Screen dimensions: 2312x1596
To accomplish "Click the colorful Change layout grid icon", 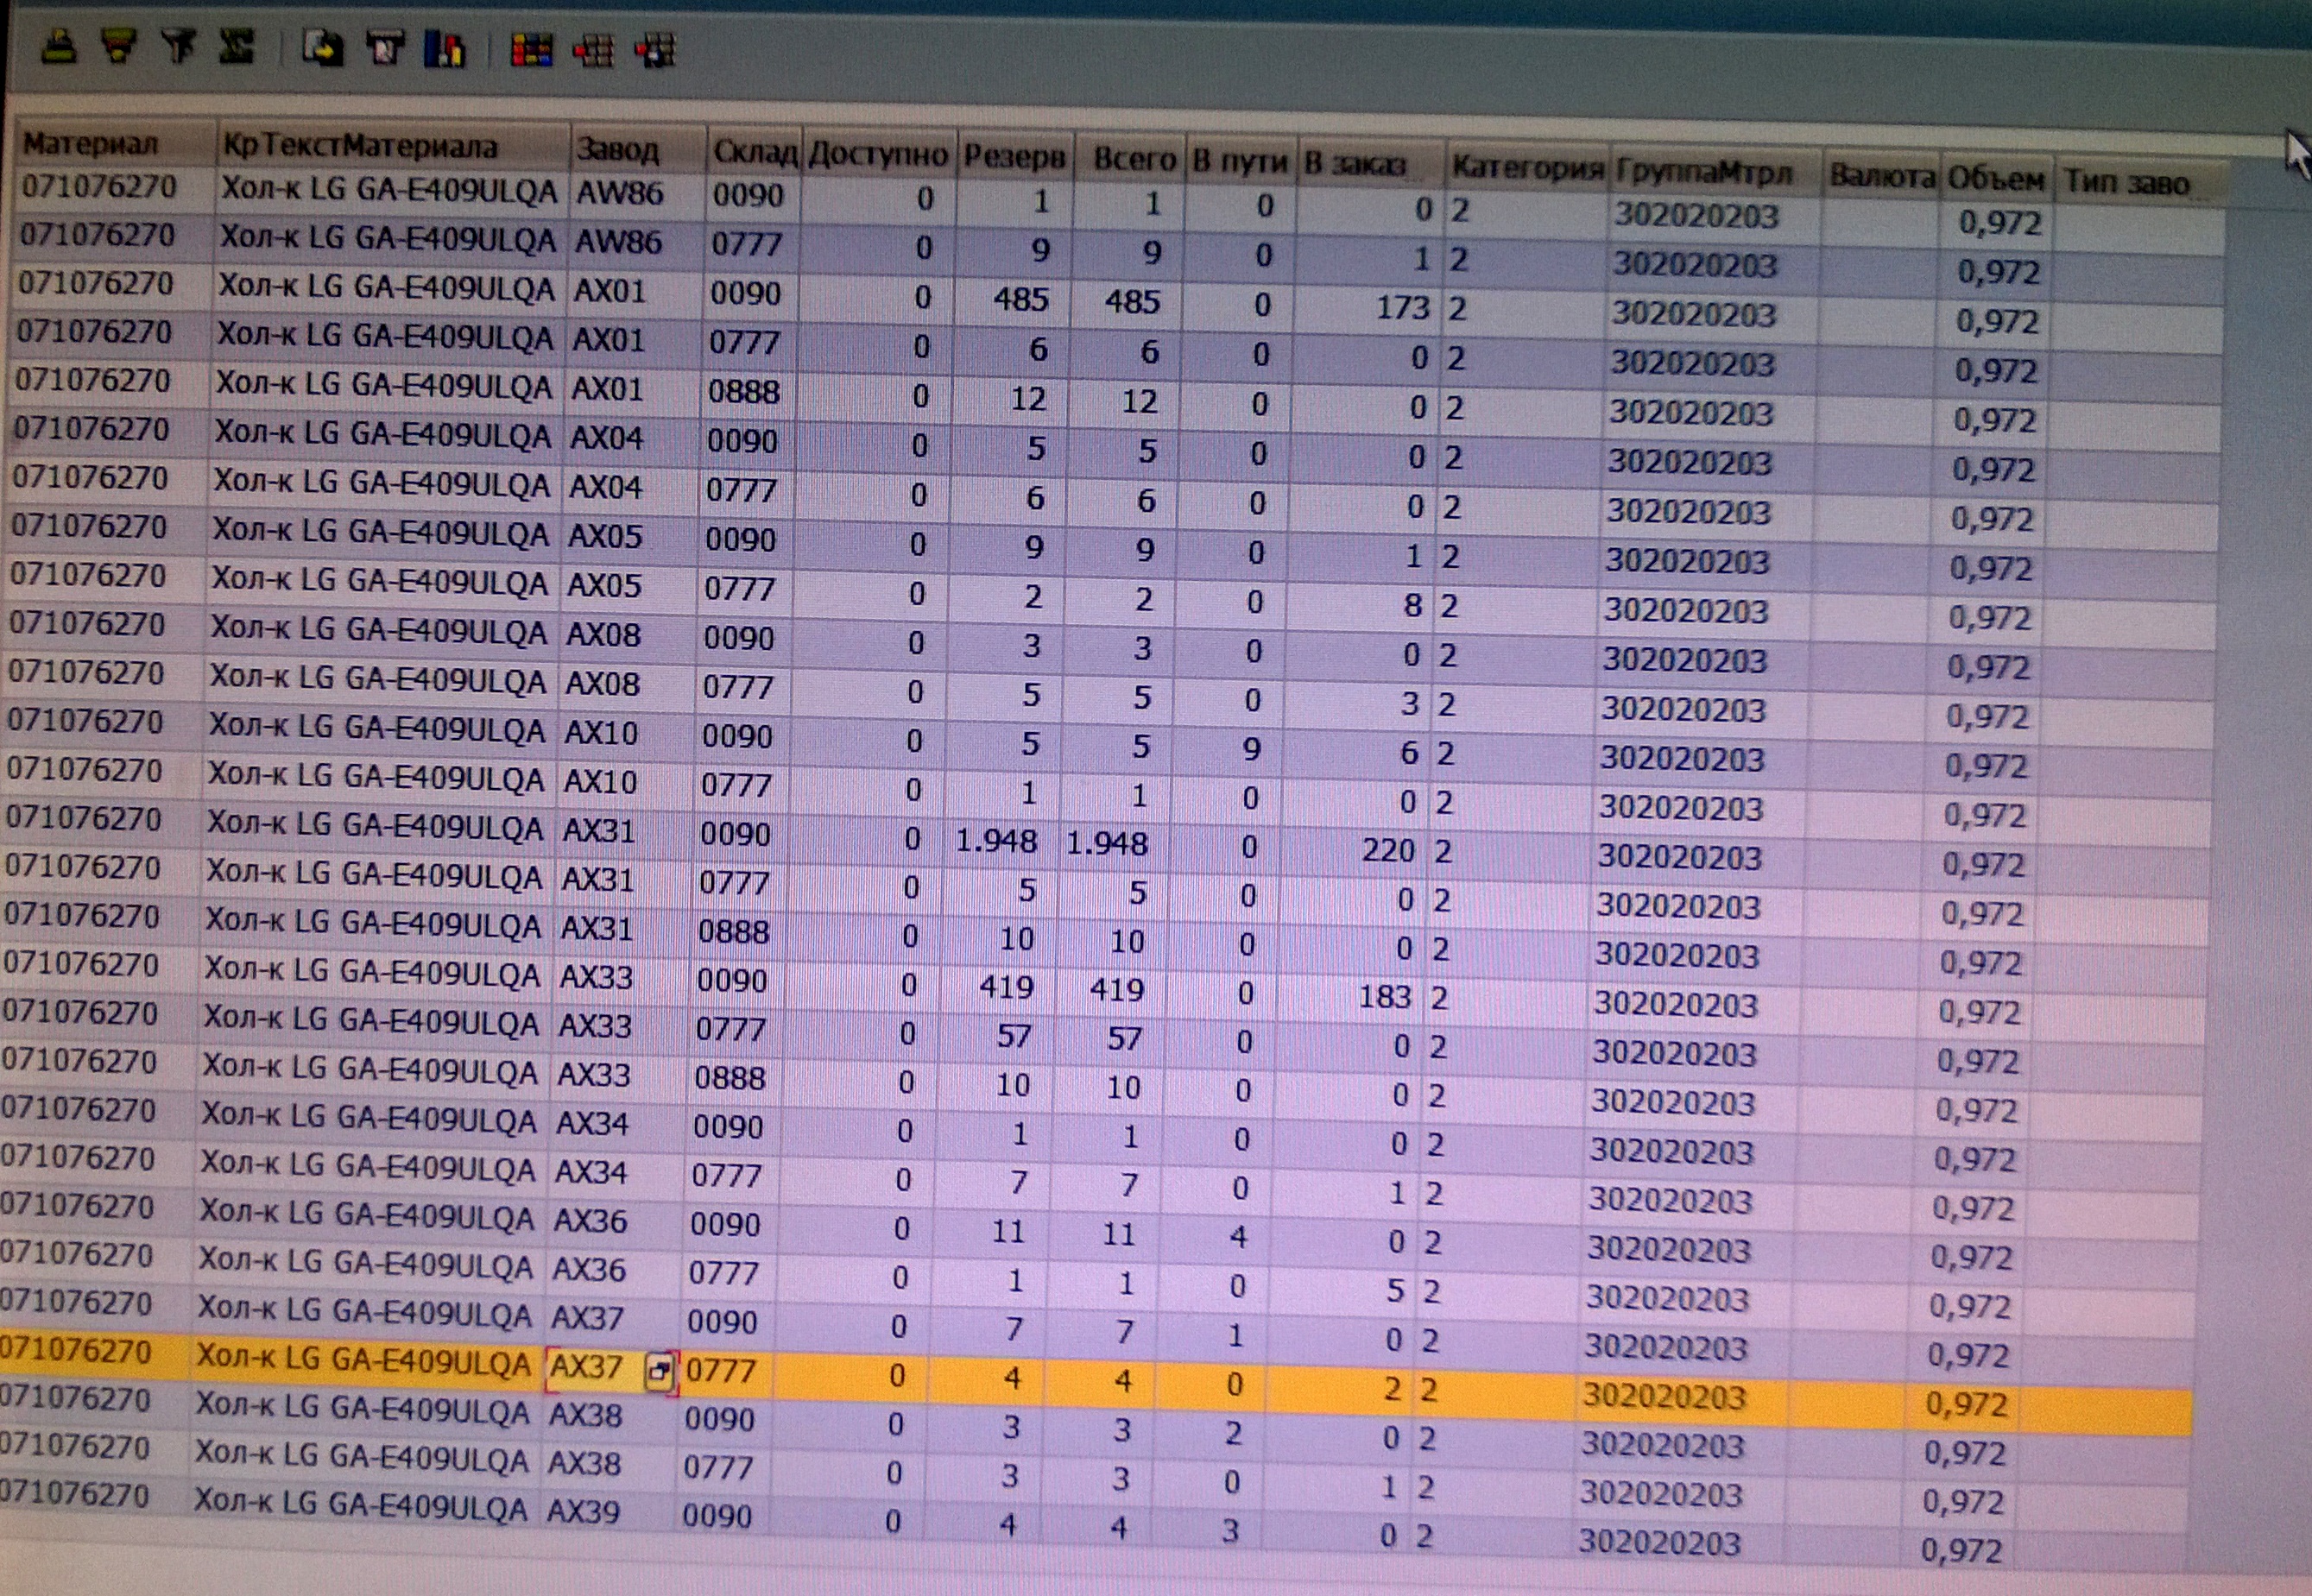I will click(531, 50).
